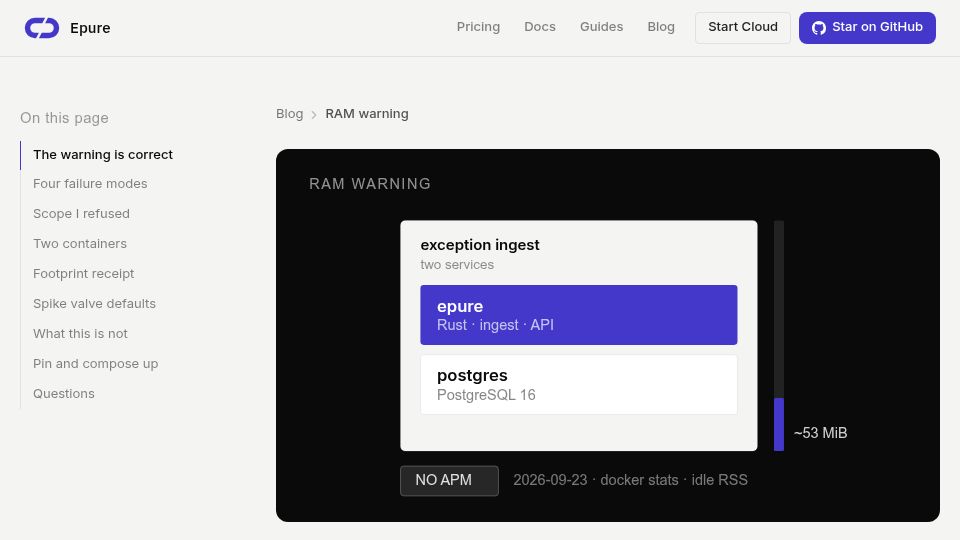Jump to Four failure modes section

[90, 184]
